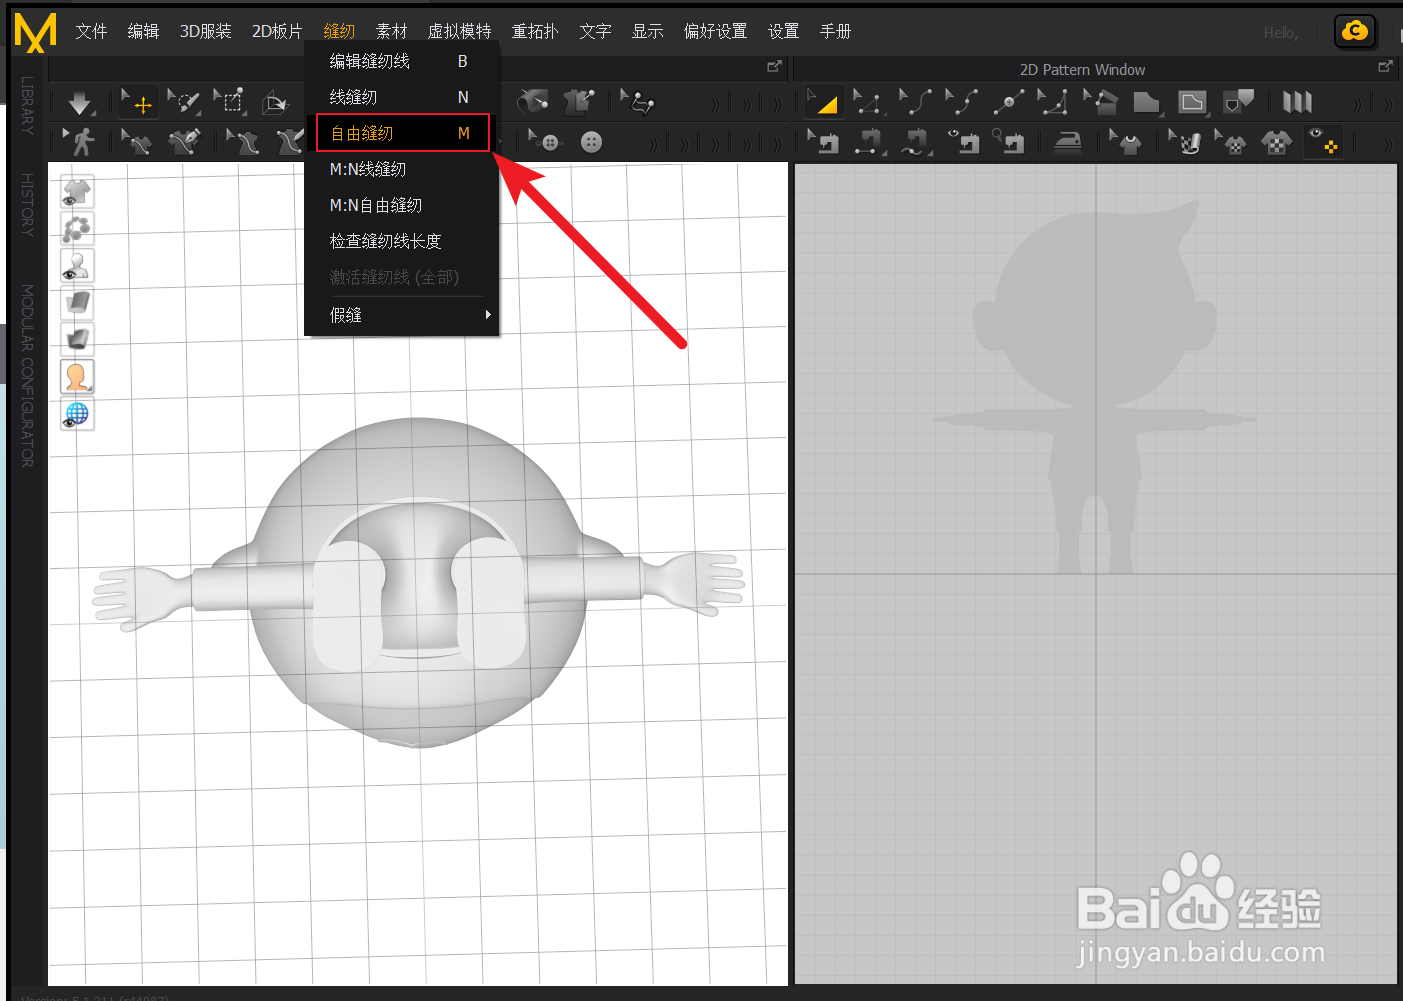The image size is (1403, 1001).
Task: Pop out the 3D window panel
Action: click(774, 67)
